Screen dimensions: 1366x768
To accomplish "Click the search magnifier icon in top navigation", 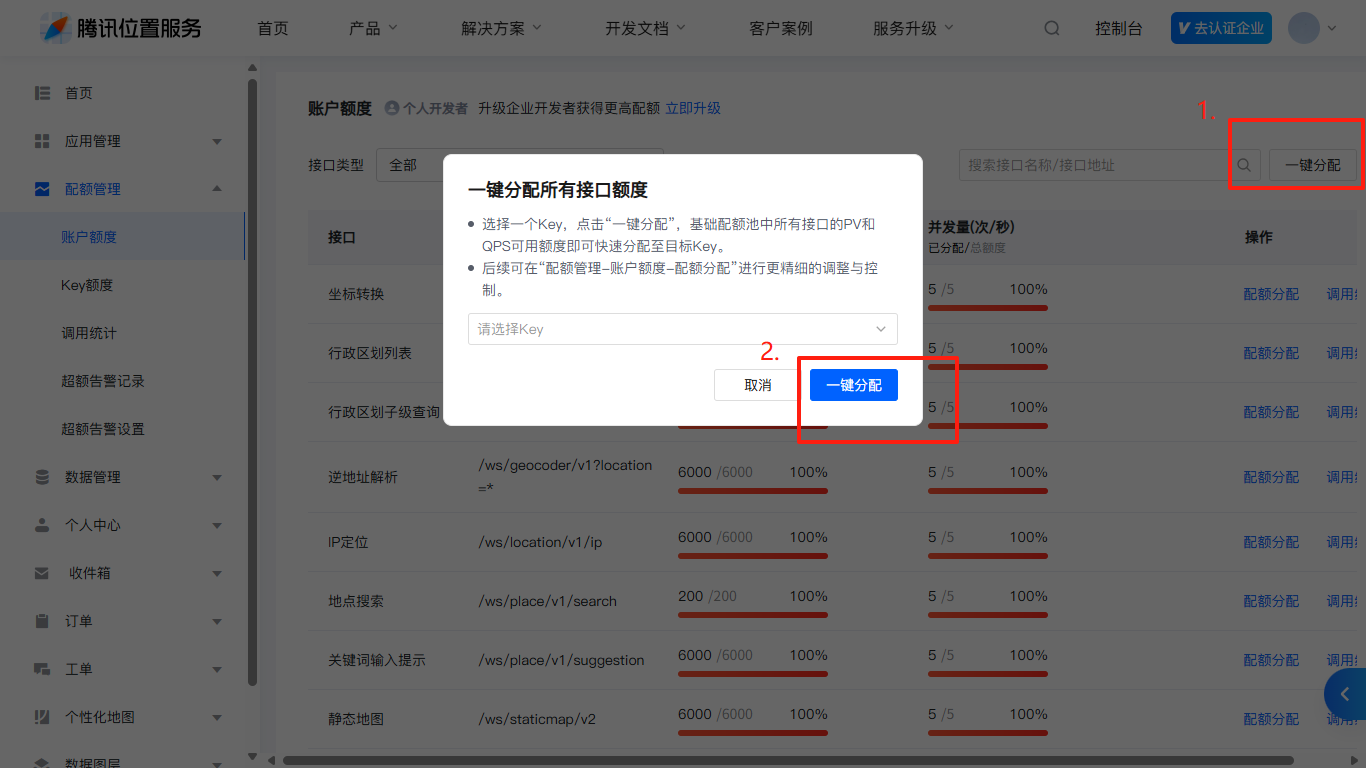I will (x=1052, y=28).
